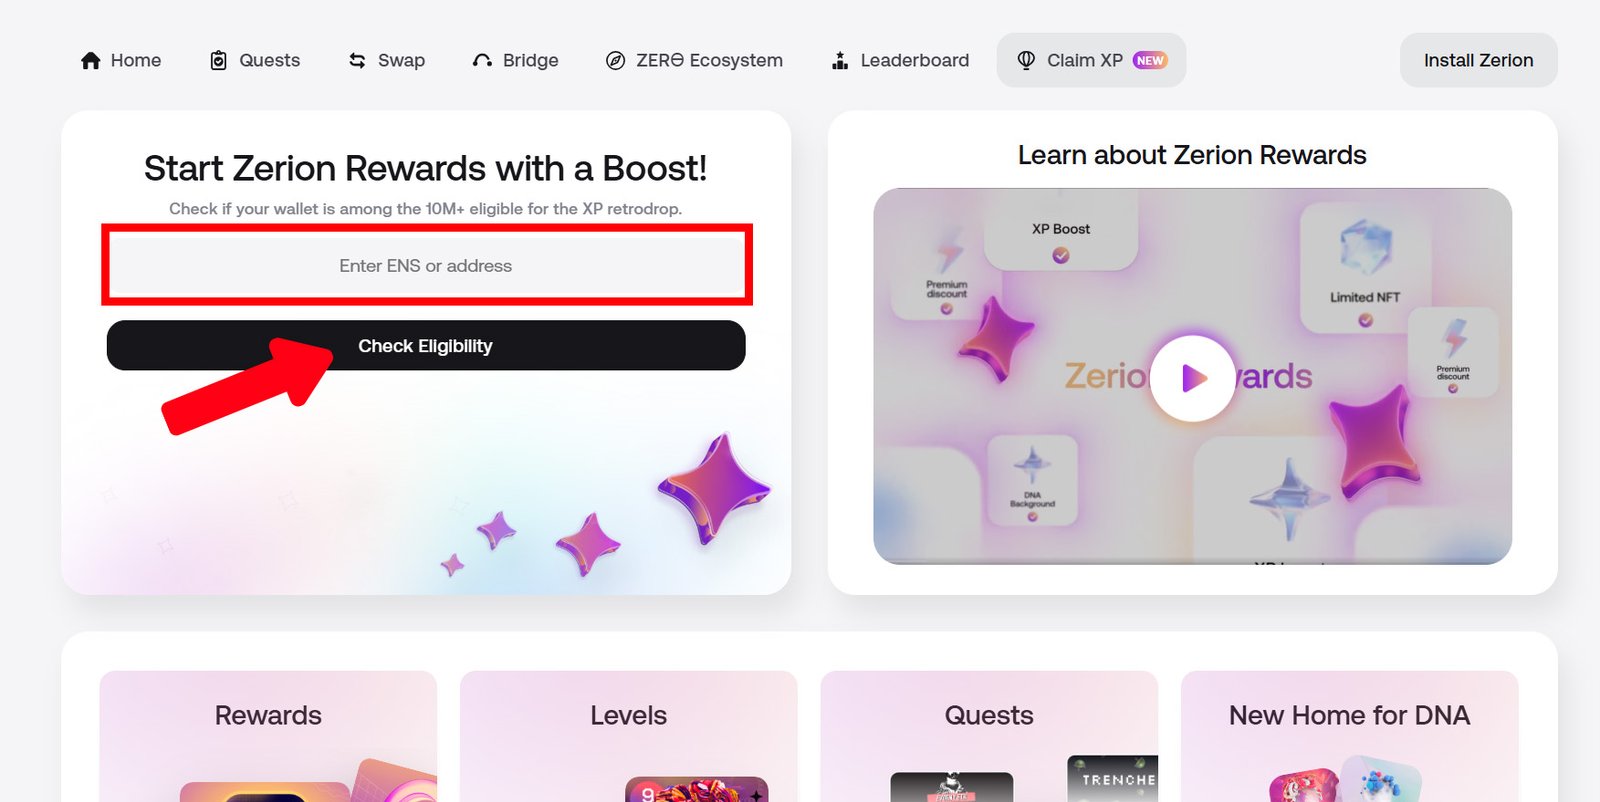The width and height of the screenshot is (1600, 802).
Task: Click the Home house icon
Action: [x=91, y=61]
